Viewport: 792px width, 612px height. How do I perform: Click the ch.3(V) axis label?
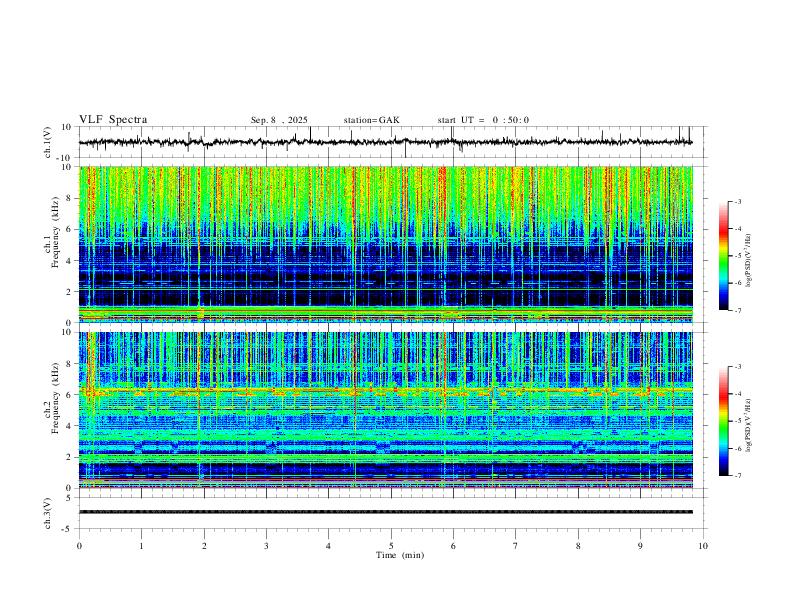pyautogui.click(x=48, y=514)
